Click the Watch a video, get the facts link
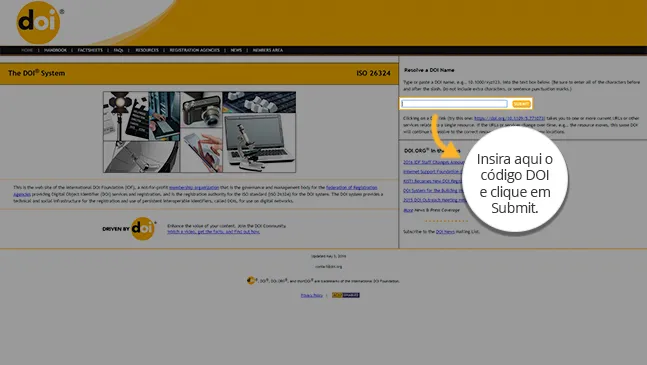The width and height of the screenshot is (647, 365). [213, 232]
